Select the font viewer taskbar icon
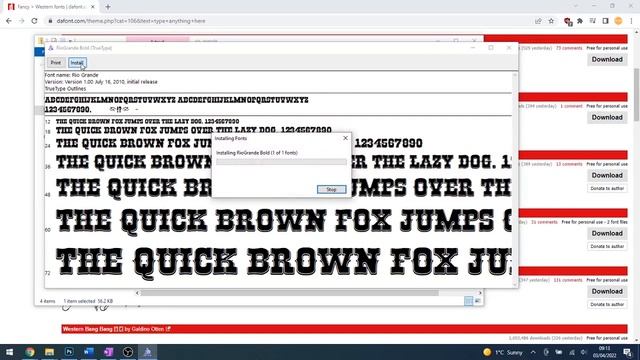The height and width of the screenshot is (360, 640). point(147,352)
